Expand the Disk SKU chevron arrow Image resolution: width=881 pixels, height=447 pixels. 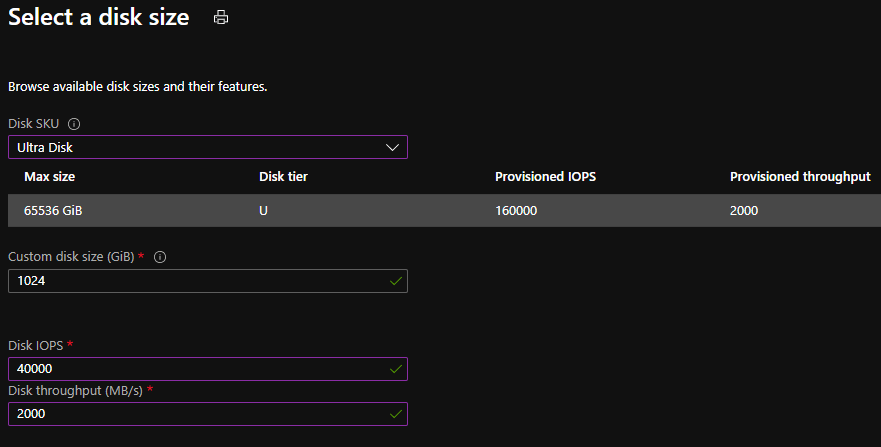pos(392,147)
